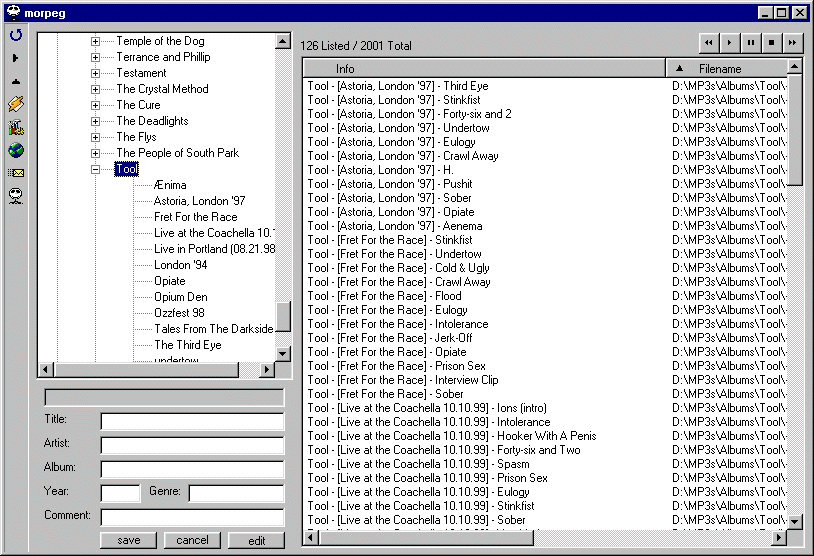Select Fret For the Race in tree
This screenshot has height=556, width=814.
(196, 217)
